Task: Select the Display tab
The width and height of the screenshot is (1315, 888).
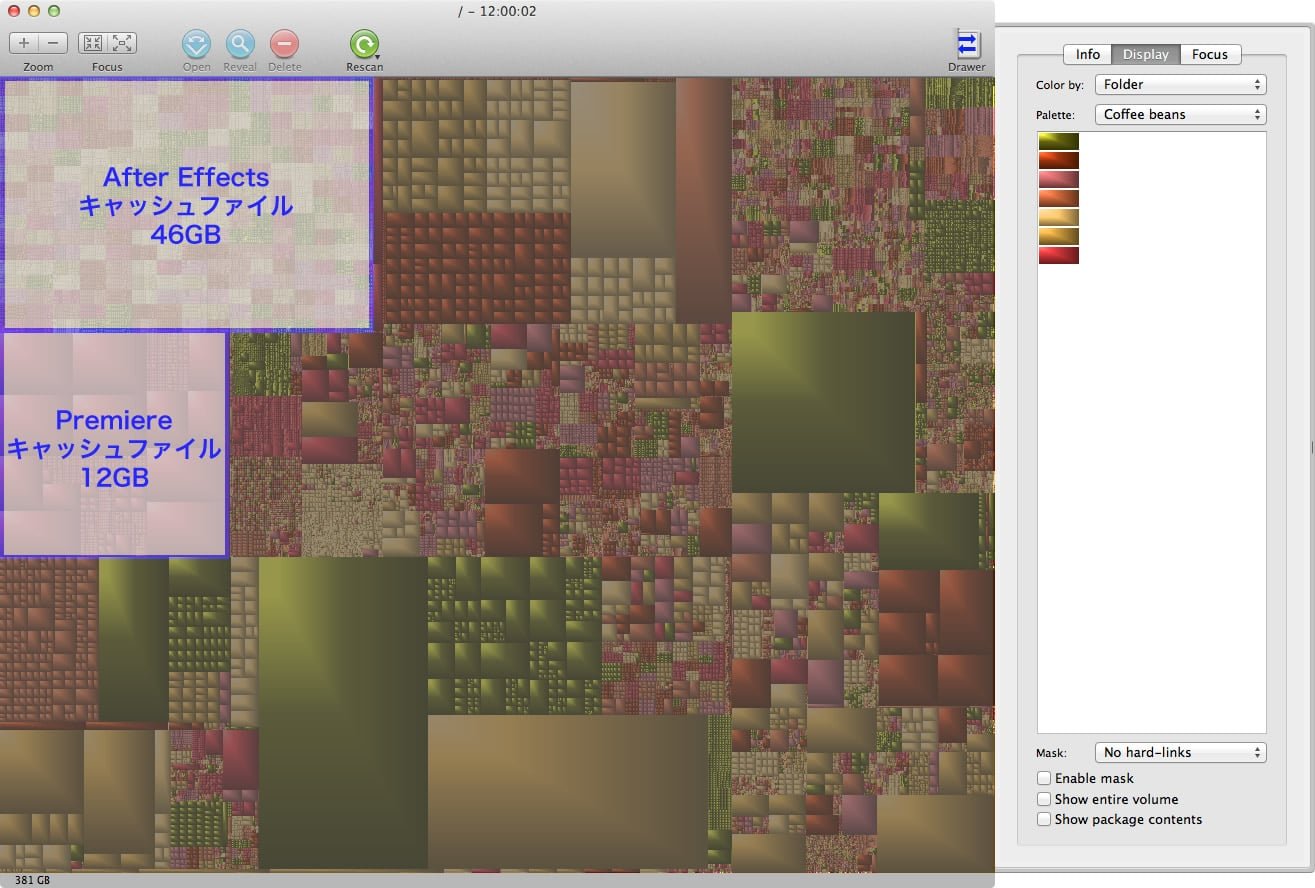Action: [x=1145, y=54]
